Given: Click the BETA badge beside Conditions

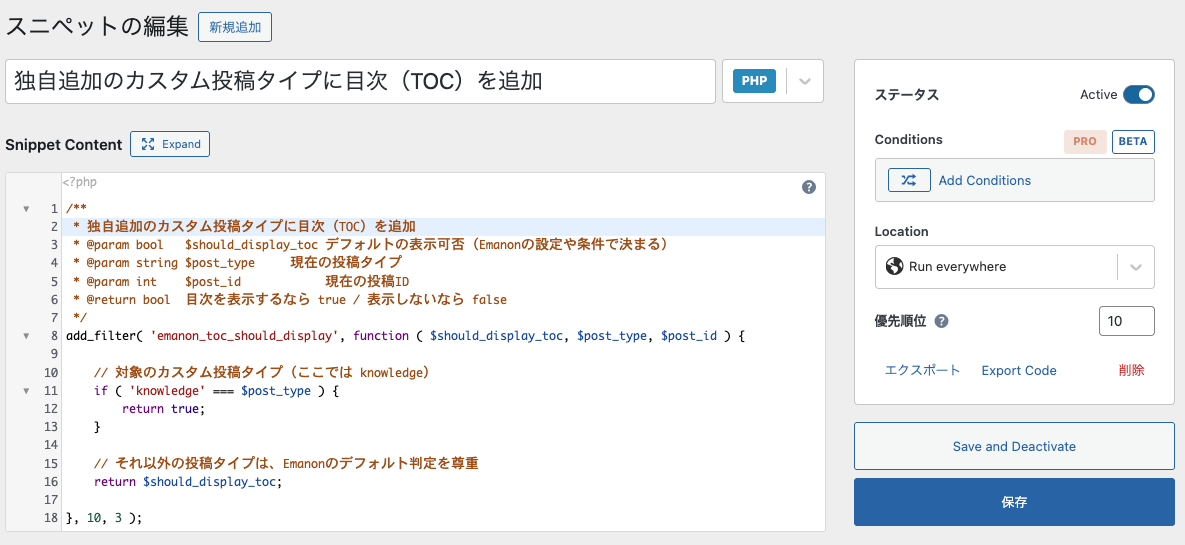Looking at the screenshot, I should pyautogui.click(x=1133, y=141).
